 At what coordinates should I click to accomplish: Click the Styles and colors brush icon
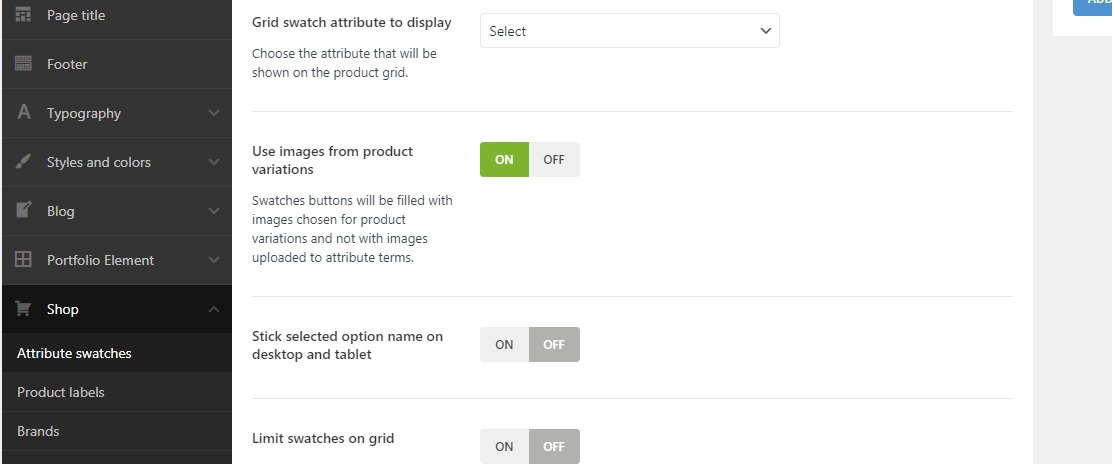tap(24, 162)
